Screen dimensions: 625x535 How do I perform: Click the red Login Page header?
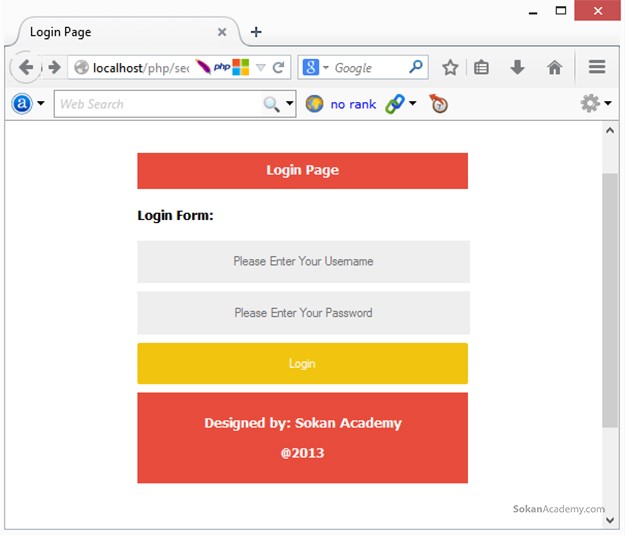click(x=303, y=171)
